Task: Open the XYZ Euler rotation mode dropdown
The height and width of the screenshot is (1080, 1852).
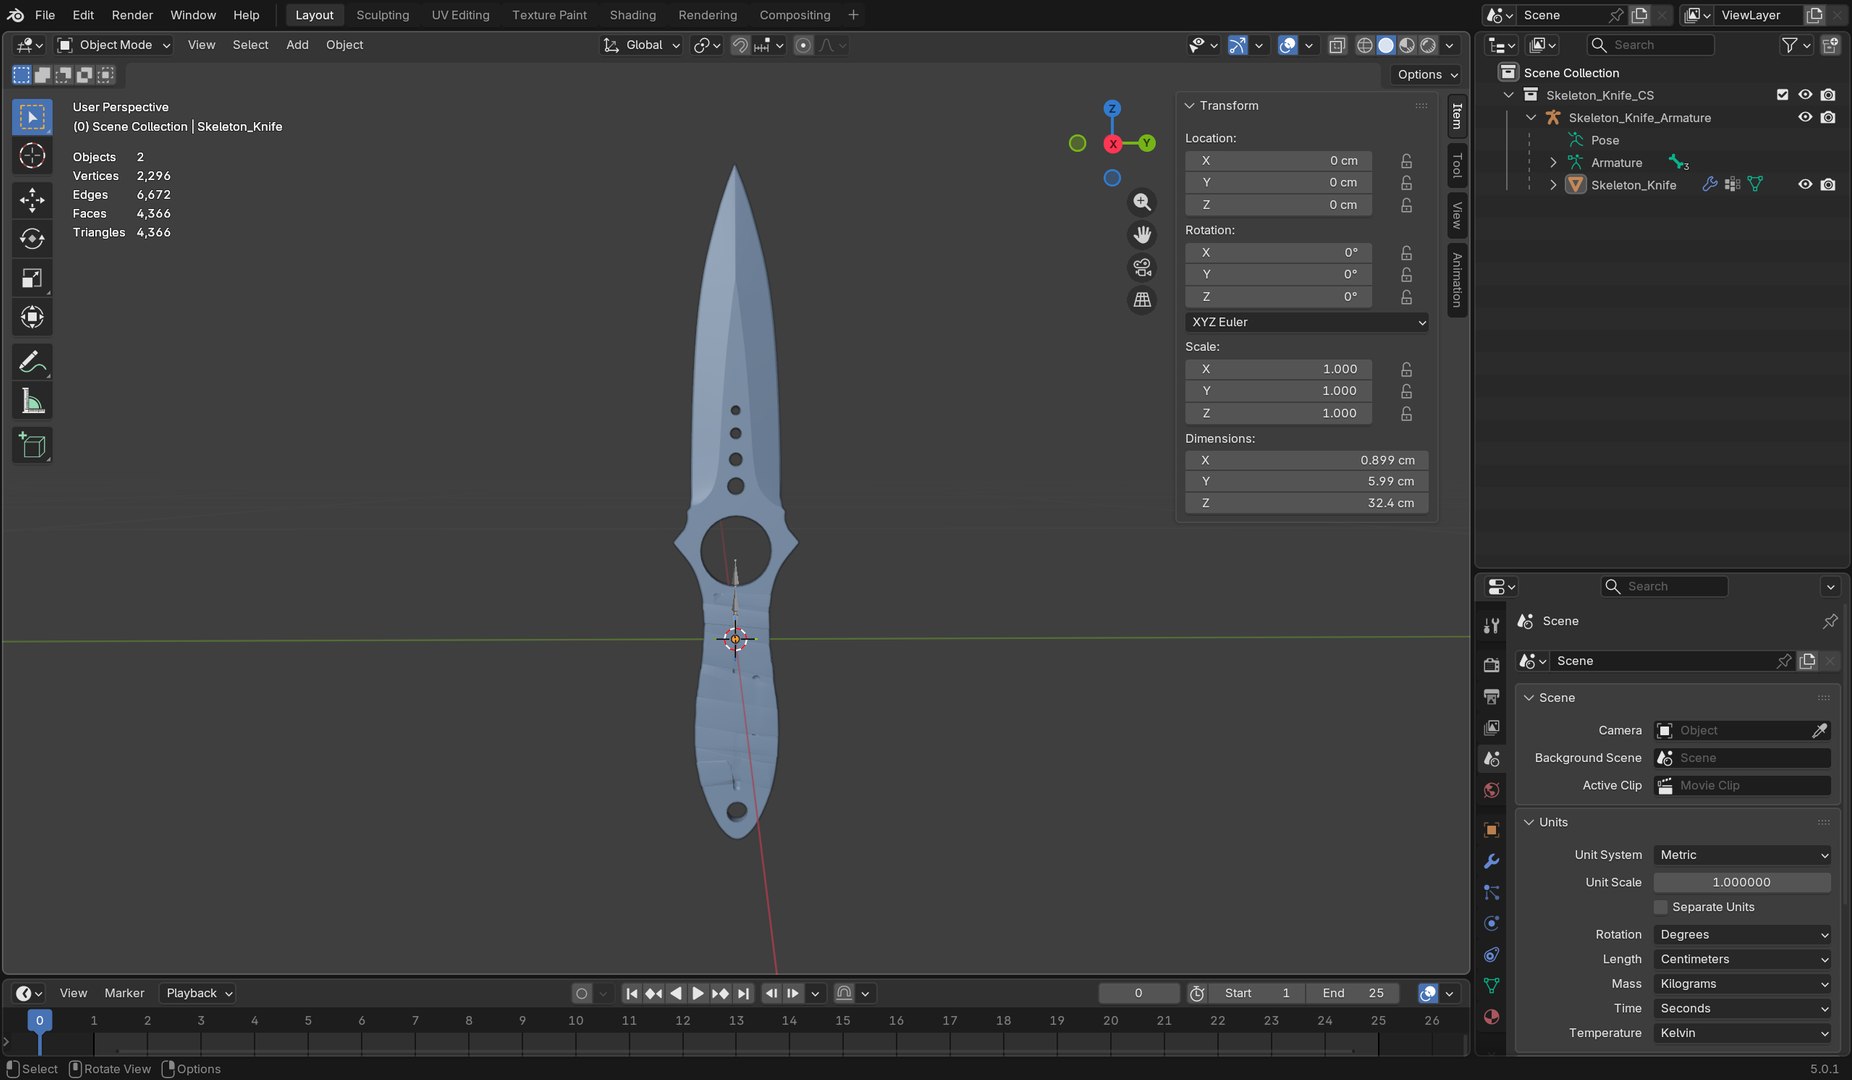Action: point(1307,322)
